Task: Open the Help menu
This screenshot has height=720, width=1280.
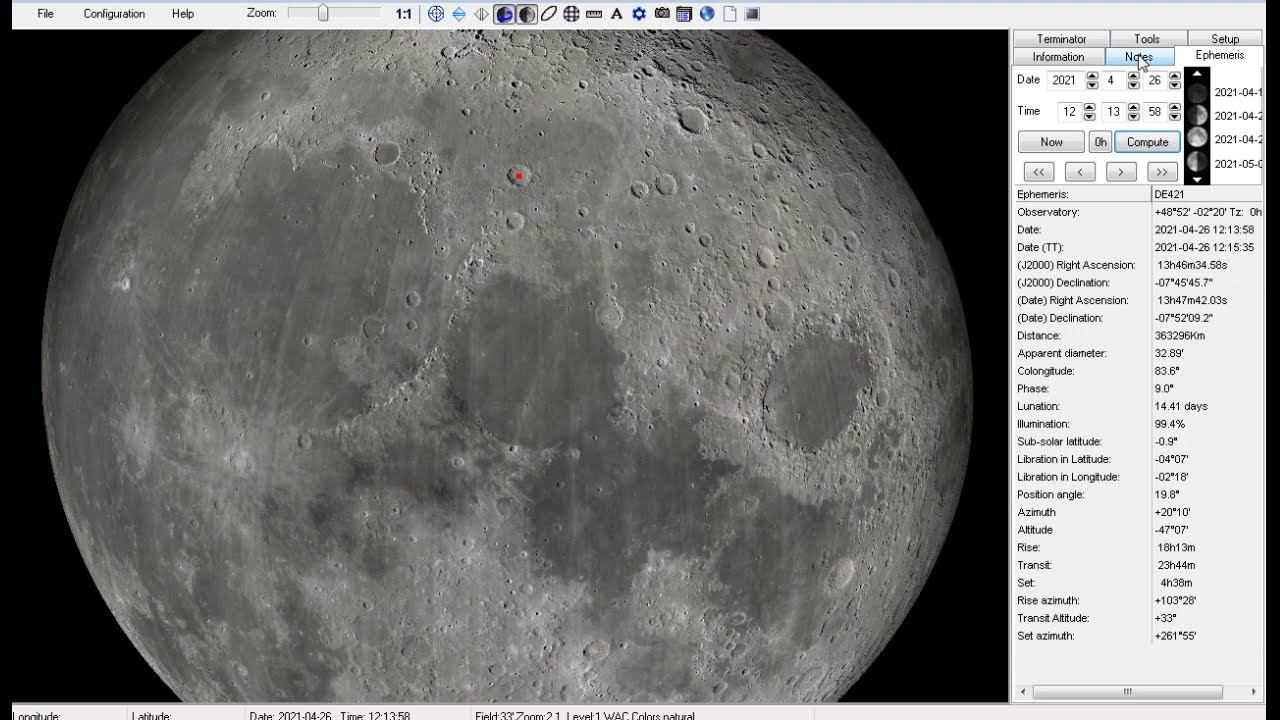Action: click(183, 14)
